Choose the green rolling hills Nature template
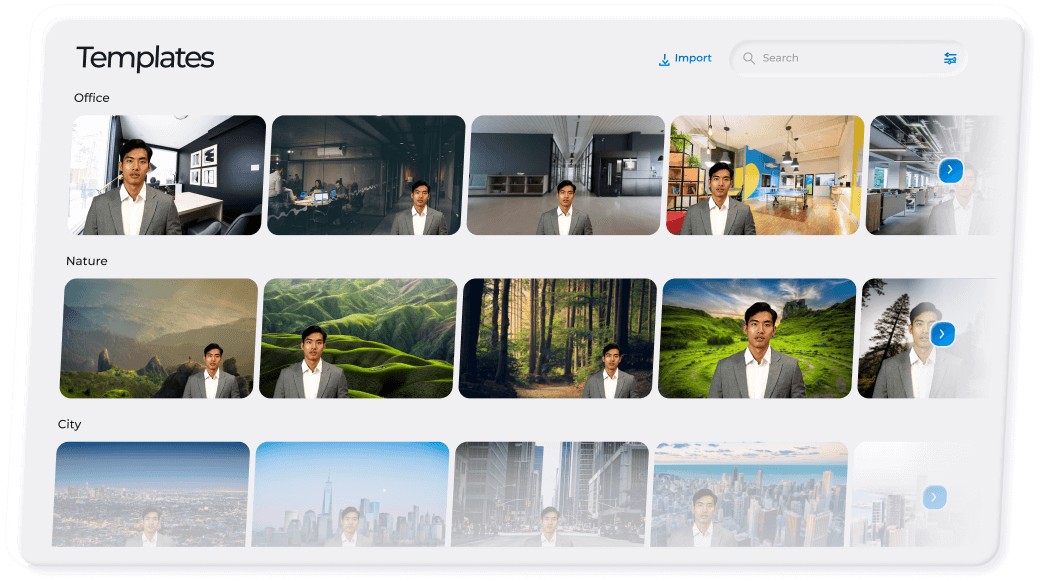This screenshot has width=1041, height=581. (x=356, y=338)
